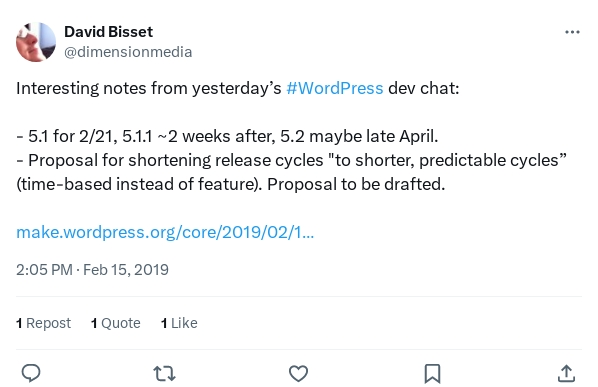Follow the make.wordpress.org/core link
Screen dimensions: 598x387
pos(165,232)
